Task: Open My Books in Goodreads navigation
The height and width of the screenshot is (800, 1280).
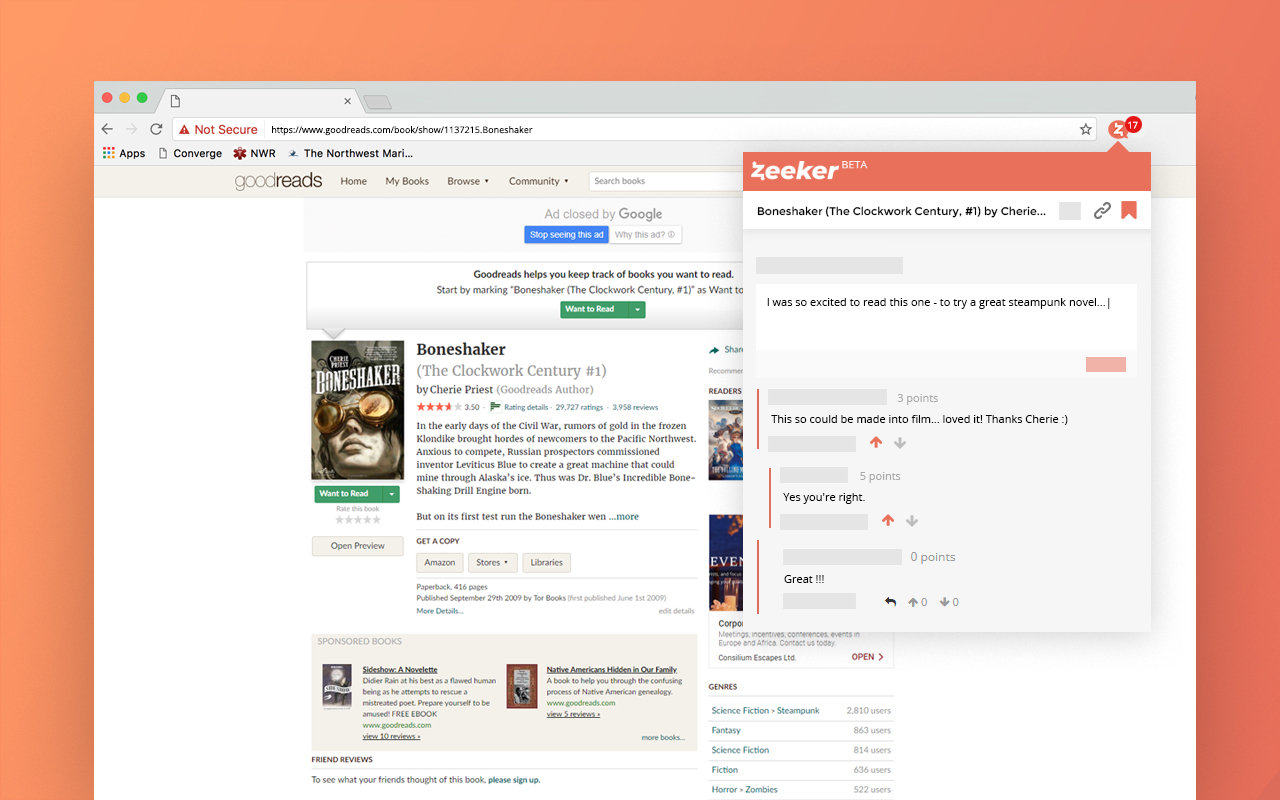Action: pyautogui.click(x=407, y=181)
